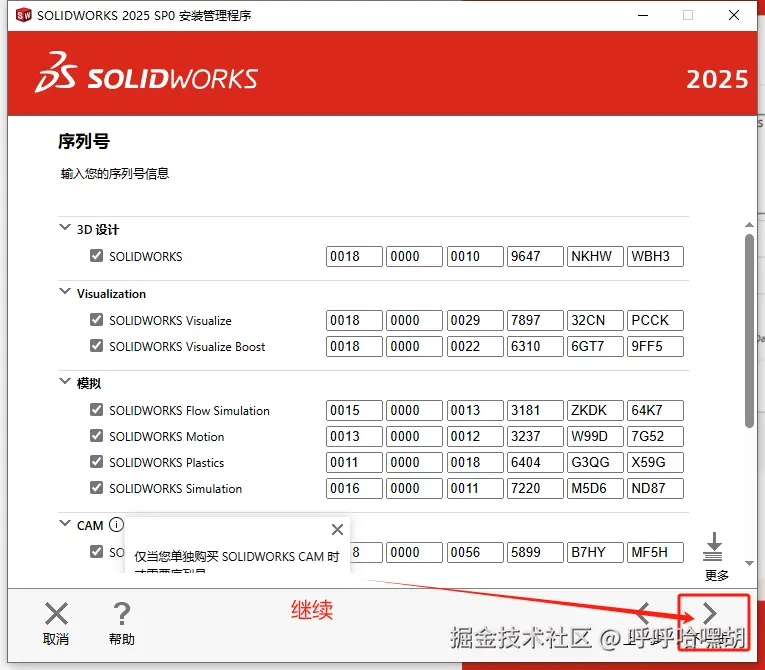Click Simulation serial field containing M5D6

coord(595,488)
